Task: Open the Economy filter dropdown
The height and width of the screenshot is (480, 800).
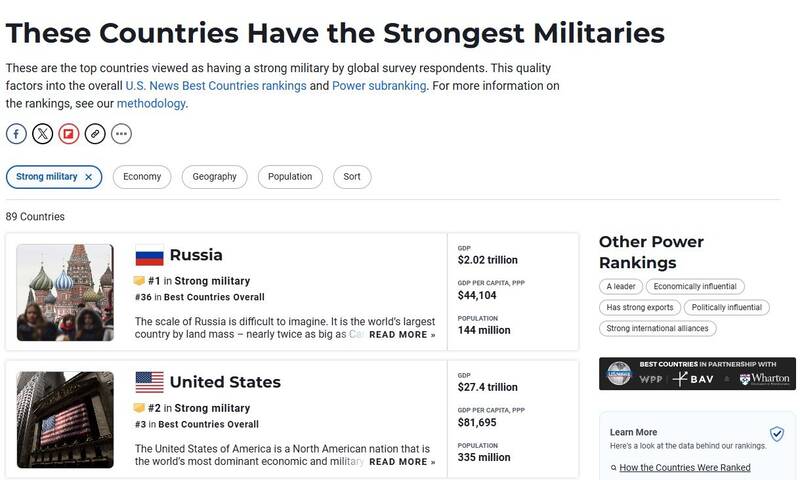Action: point(142,177)
